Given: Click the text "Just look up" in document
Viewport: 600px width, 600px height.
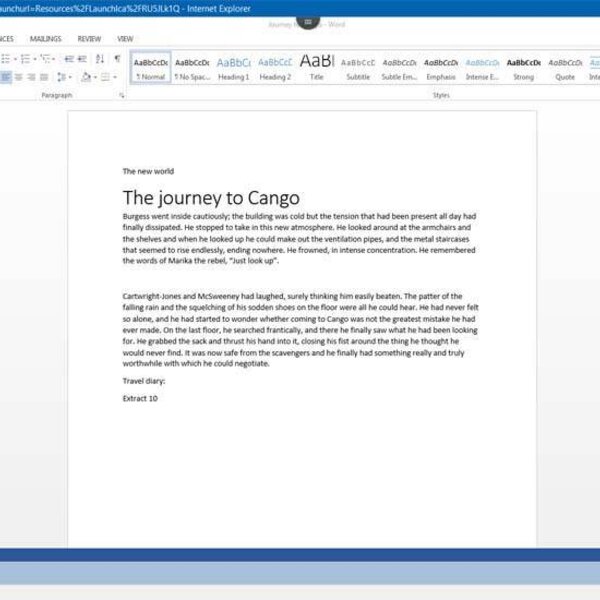Looking at the screenshot, I should tap(253, 261).
